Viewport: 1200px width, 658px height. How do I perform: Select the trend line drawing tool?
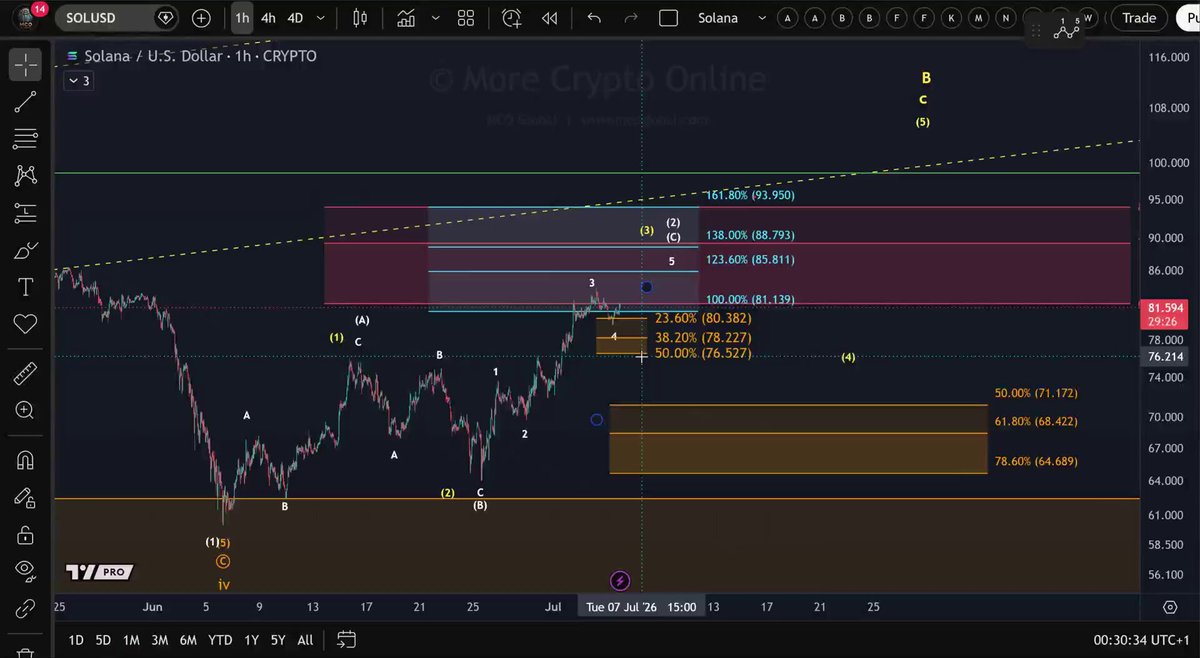(26, 101)
